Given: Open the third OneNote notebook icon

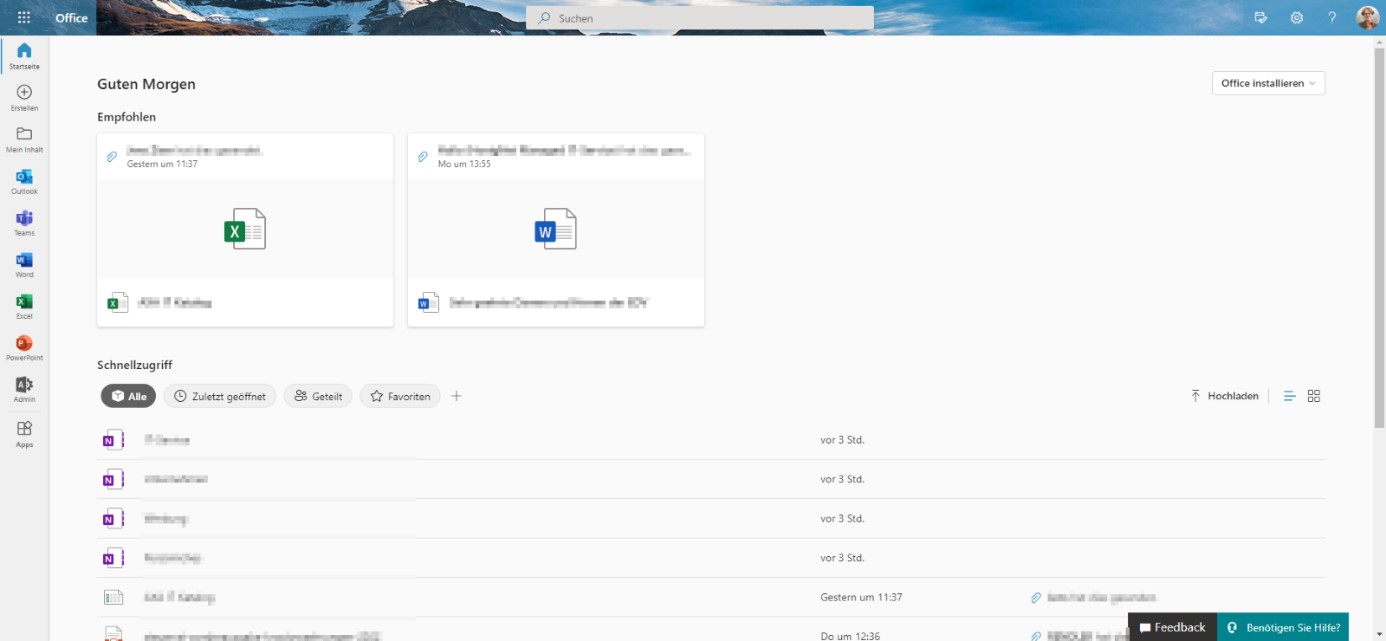Looking at the screenshot, I should point(113,518).
